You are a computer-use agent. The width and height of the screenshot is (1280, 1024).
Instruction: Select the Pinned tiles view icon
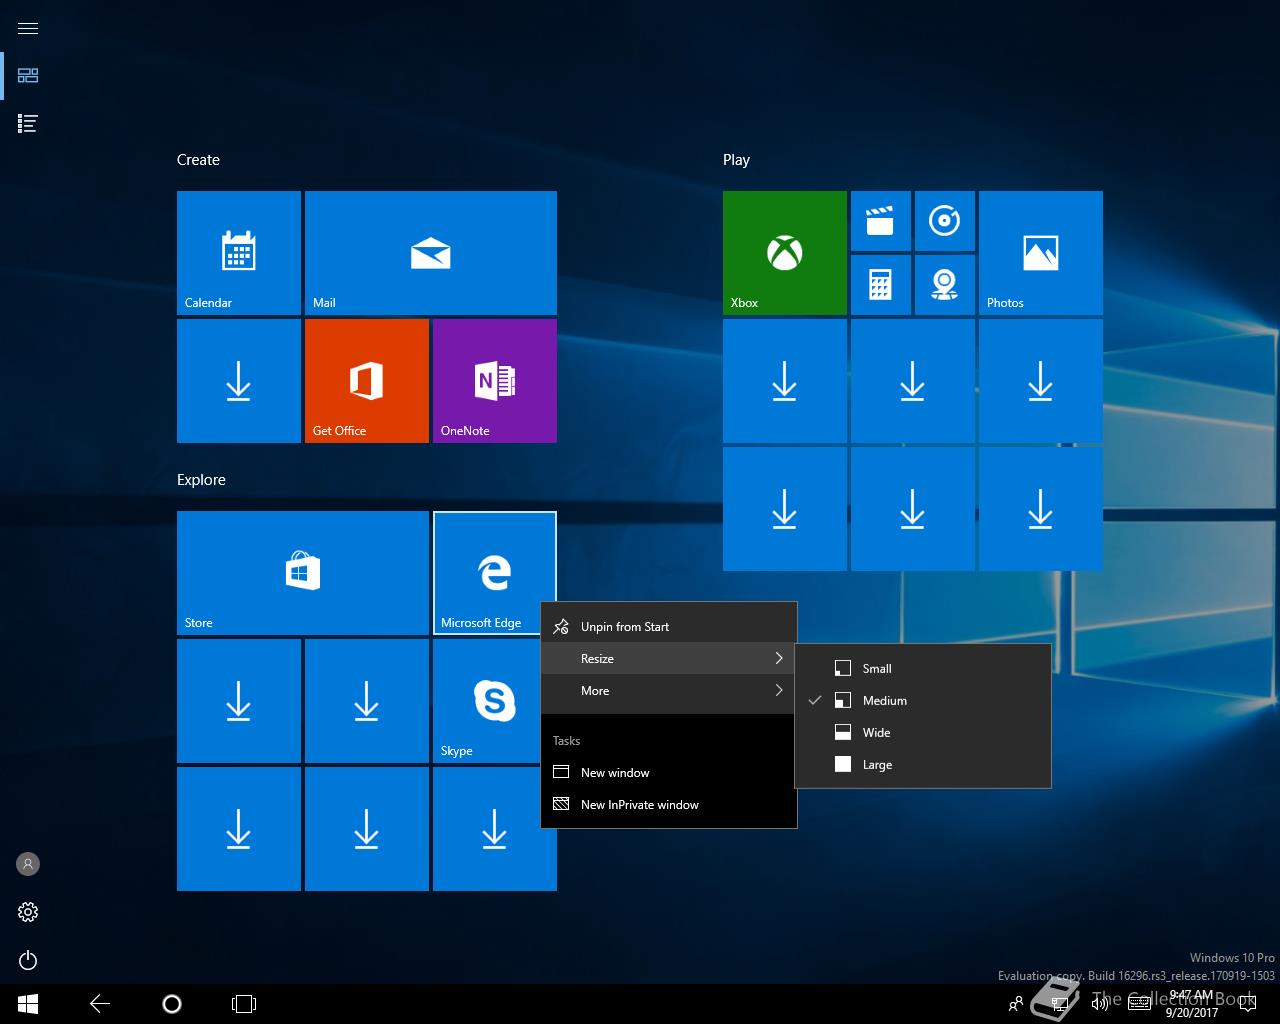[x=28, y=75]
